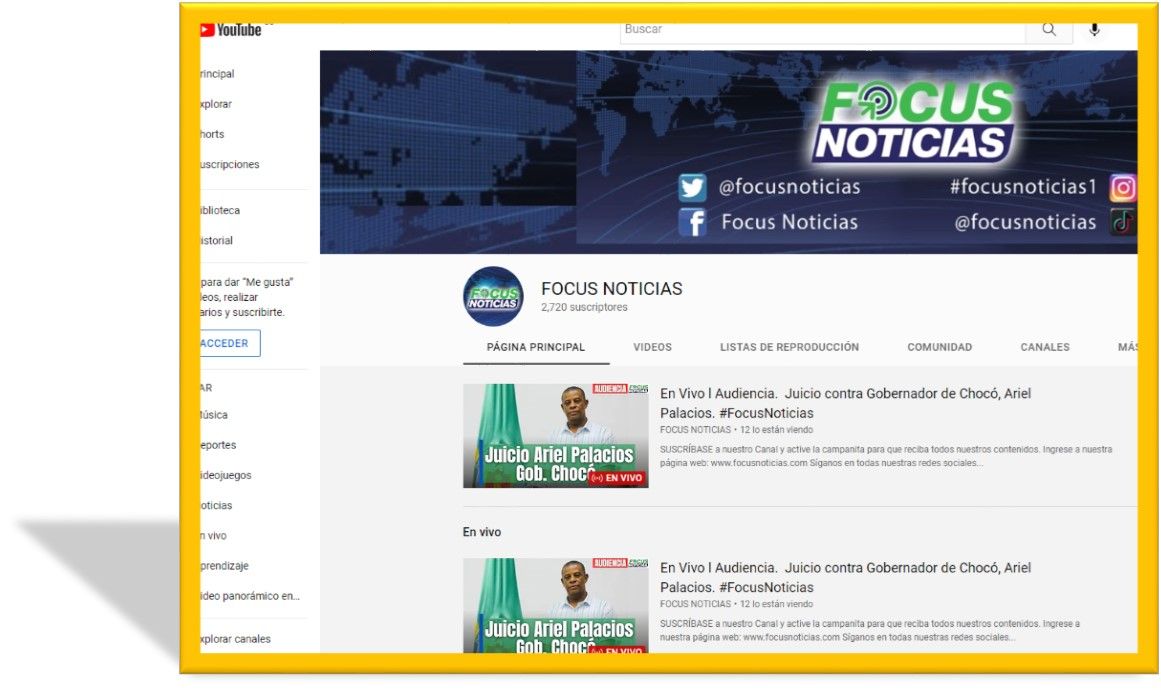The height and width of the screenshot is (690, 1161).
Task: Open Videojuegos category in sidebar
Action: point(226,475)
